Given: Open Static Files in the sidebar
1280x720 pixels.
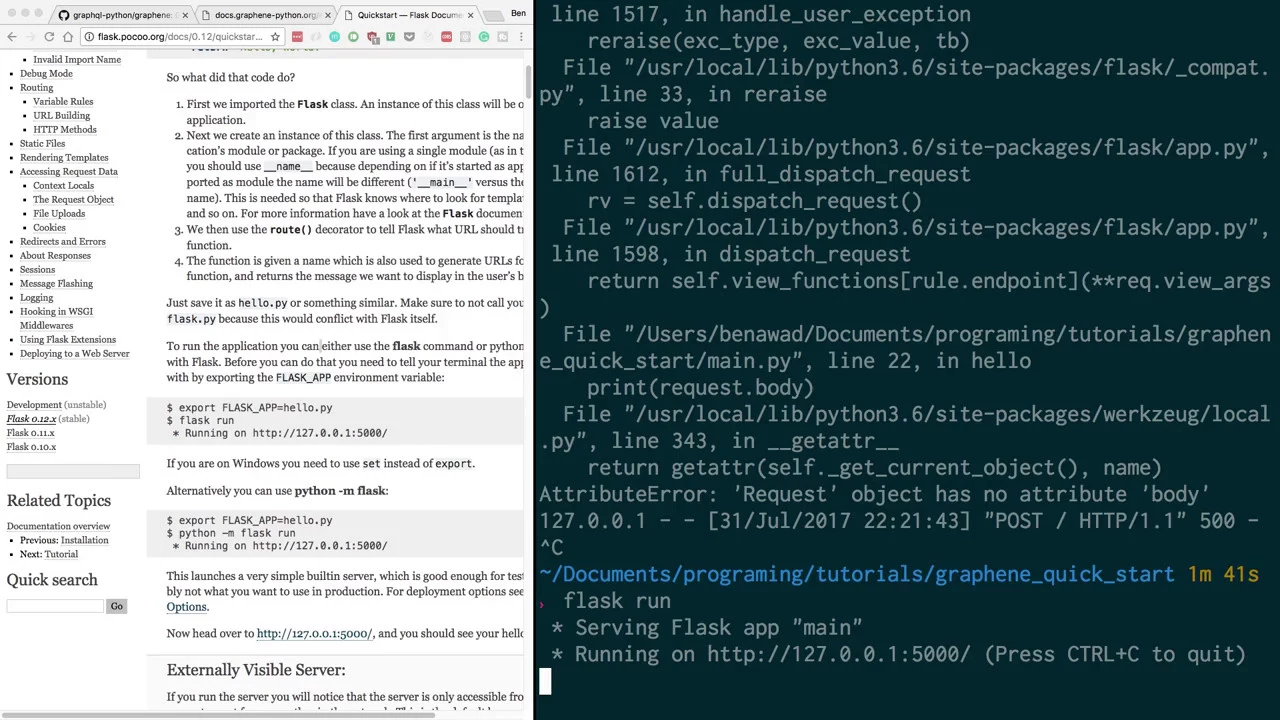Looking at the screenshot, I should click(x=42, y=144).
